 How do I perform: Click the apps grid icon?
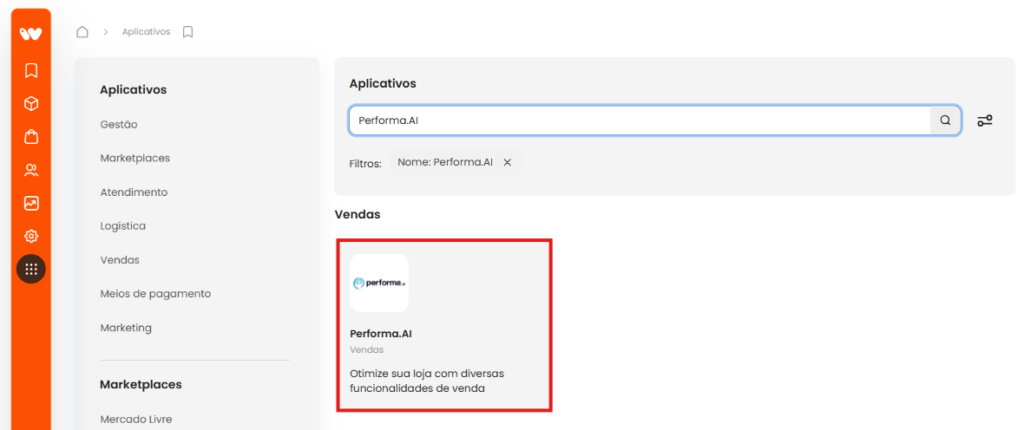point(31,269)
